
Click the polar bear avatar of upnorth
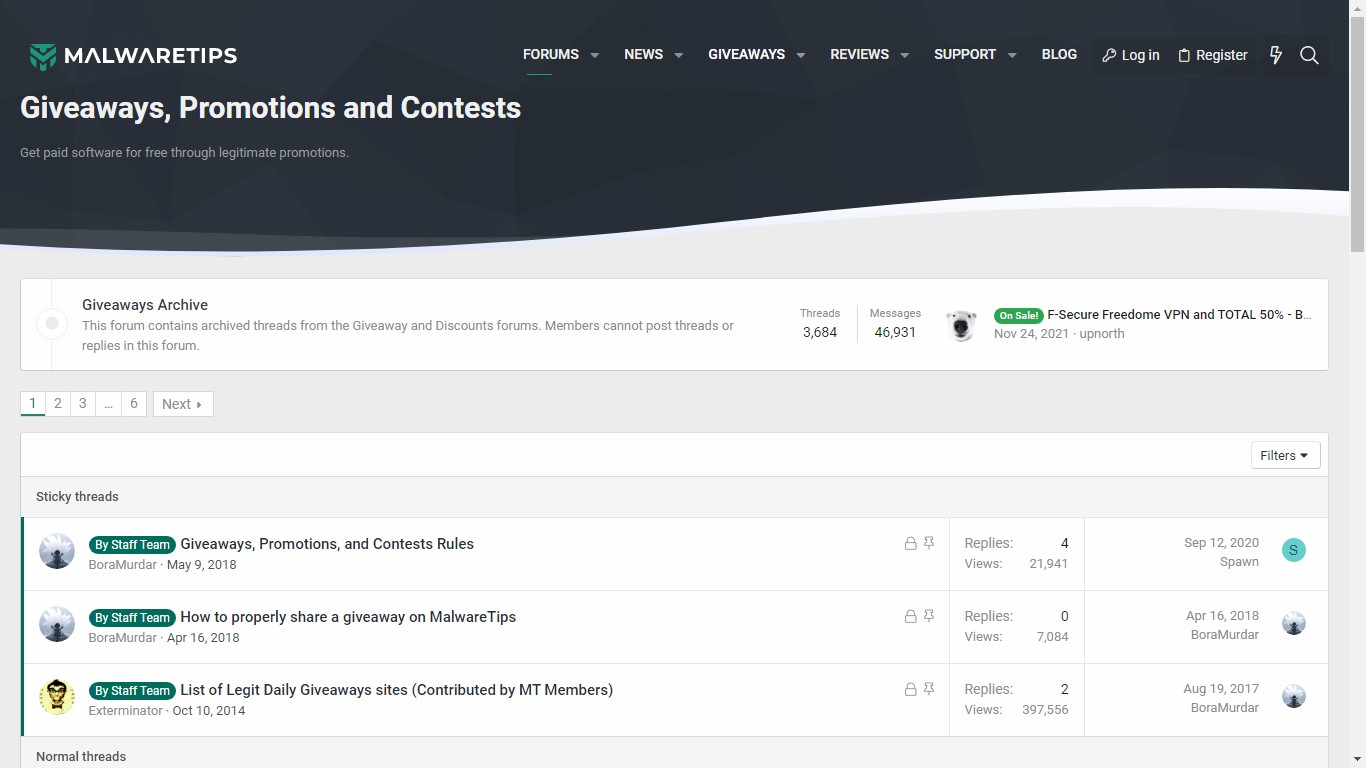962,324
